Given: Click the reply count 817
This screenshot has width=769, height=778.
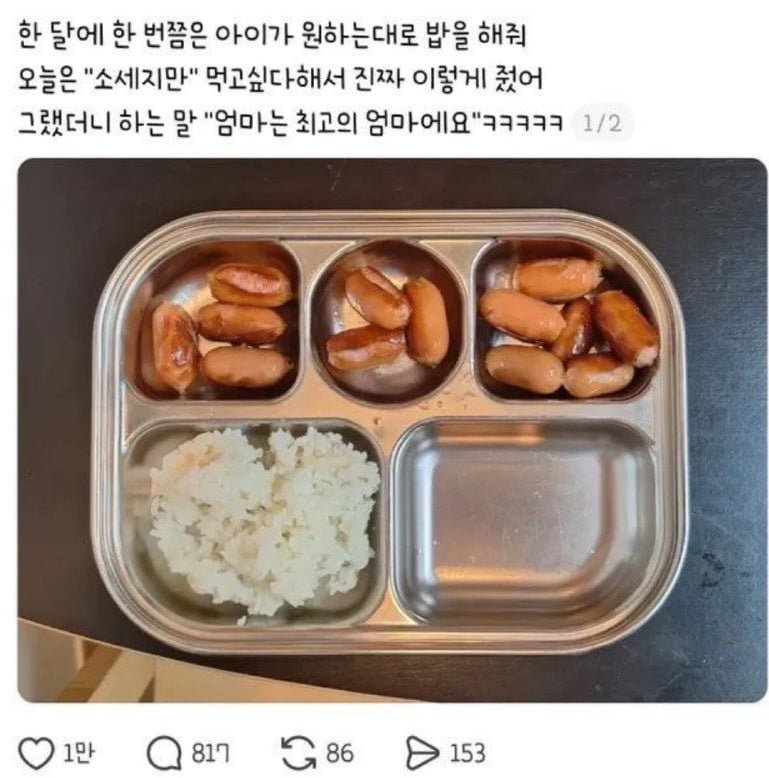Looking at the screenshot, I should 210,753.
